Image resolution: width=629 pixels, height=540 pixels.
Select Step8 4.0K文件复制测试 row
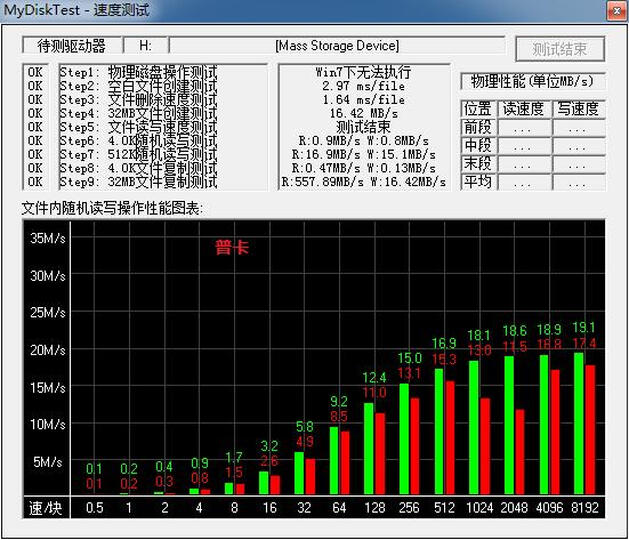138,168
